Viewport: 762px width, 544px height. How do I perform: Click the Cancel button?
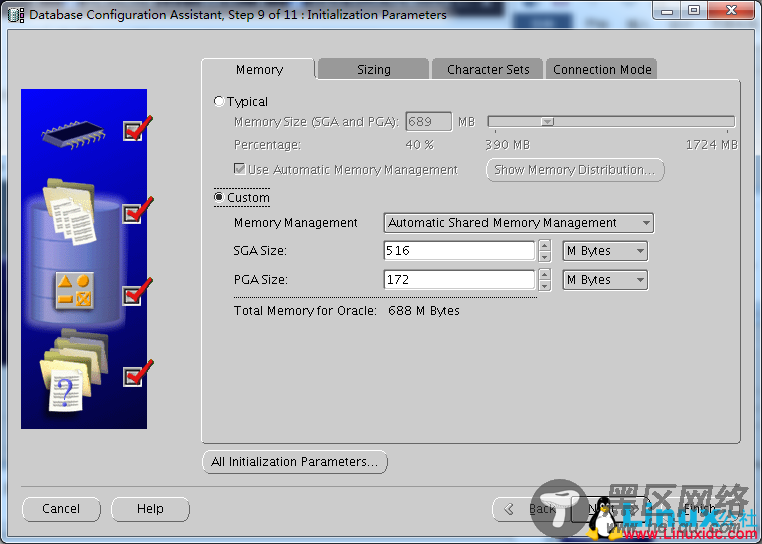61,509
